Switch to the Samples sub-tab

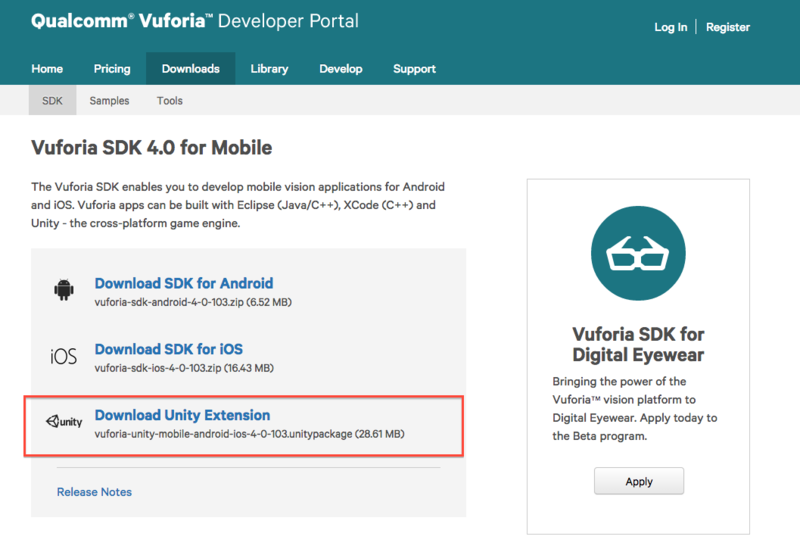point(109,101)
